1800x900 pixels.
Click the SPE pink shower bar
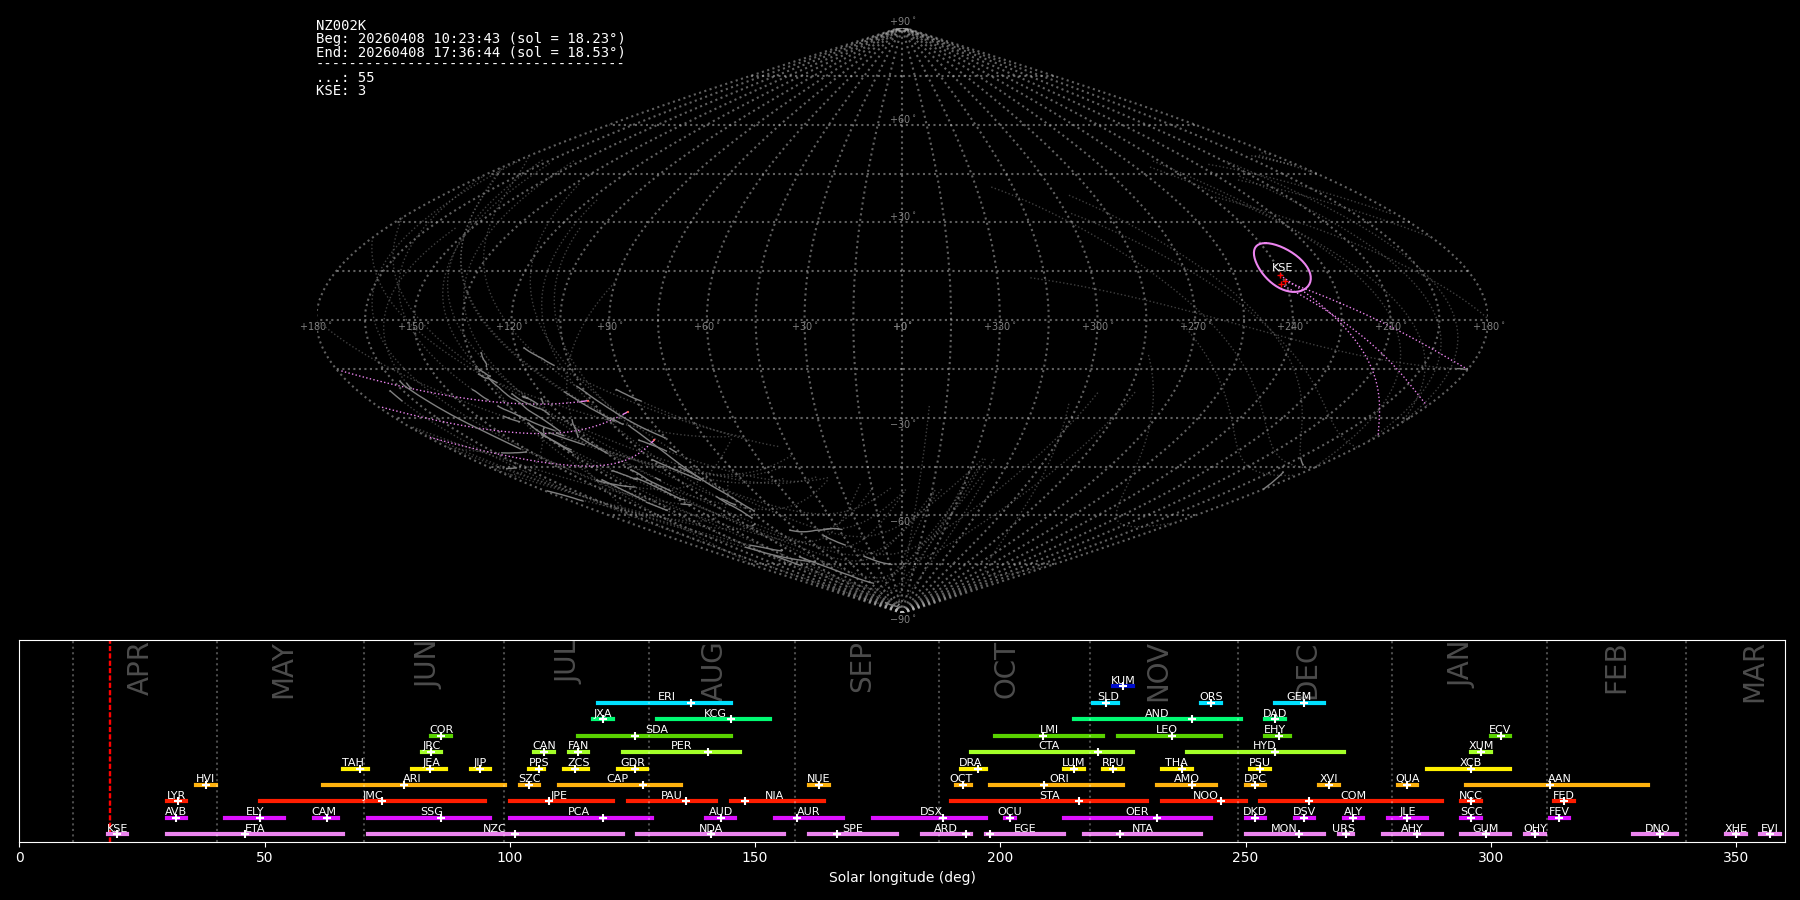(x=853, y=834)
